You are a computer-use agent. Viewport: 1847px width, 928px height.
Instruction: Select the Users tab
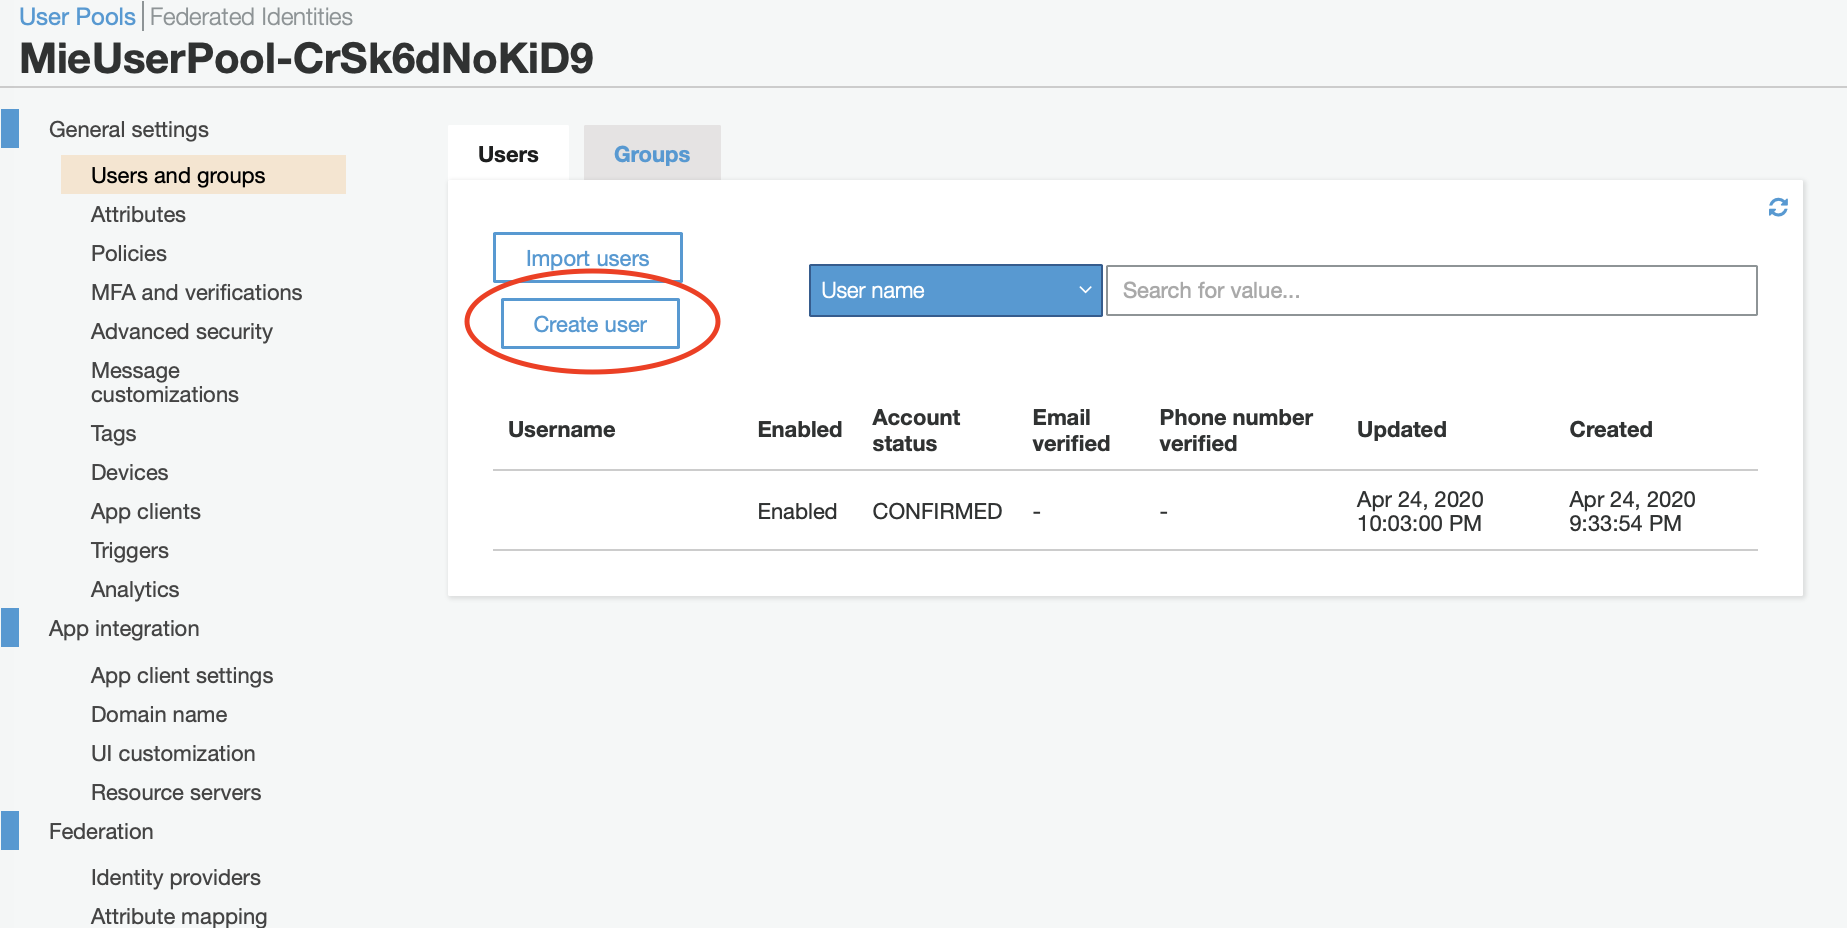(x=508, y=154)
